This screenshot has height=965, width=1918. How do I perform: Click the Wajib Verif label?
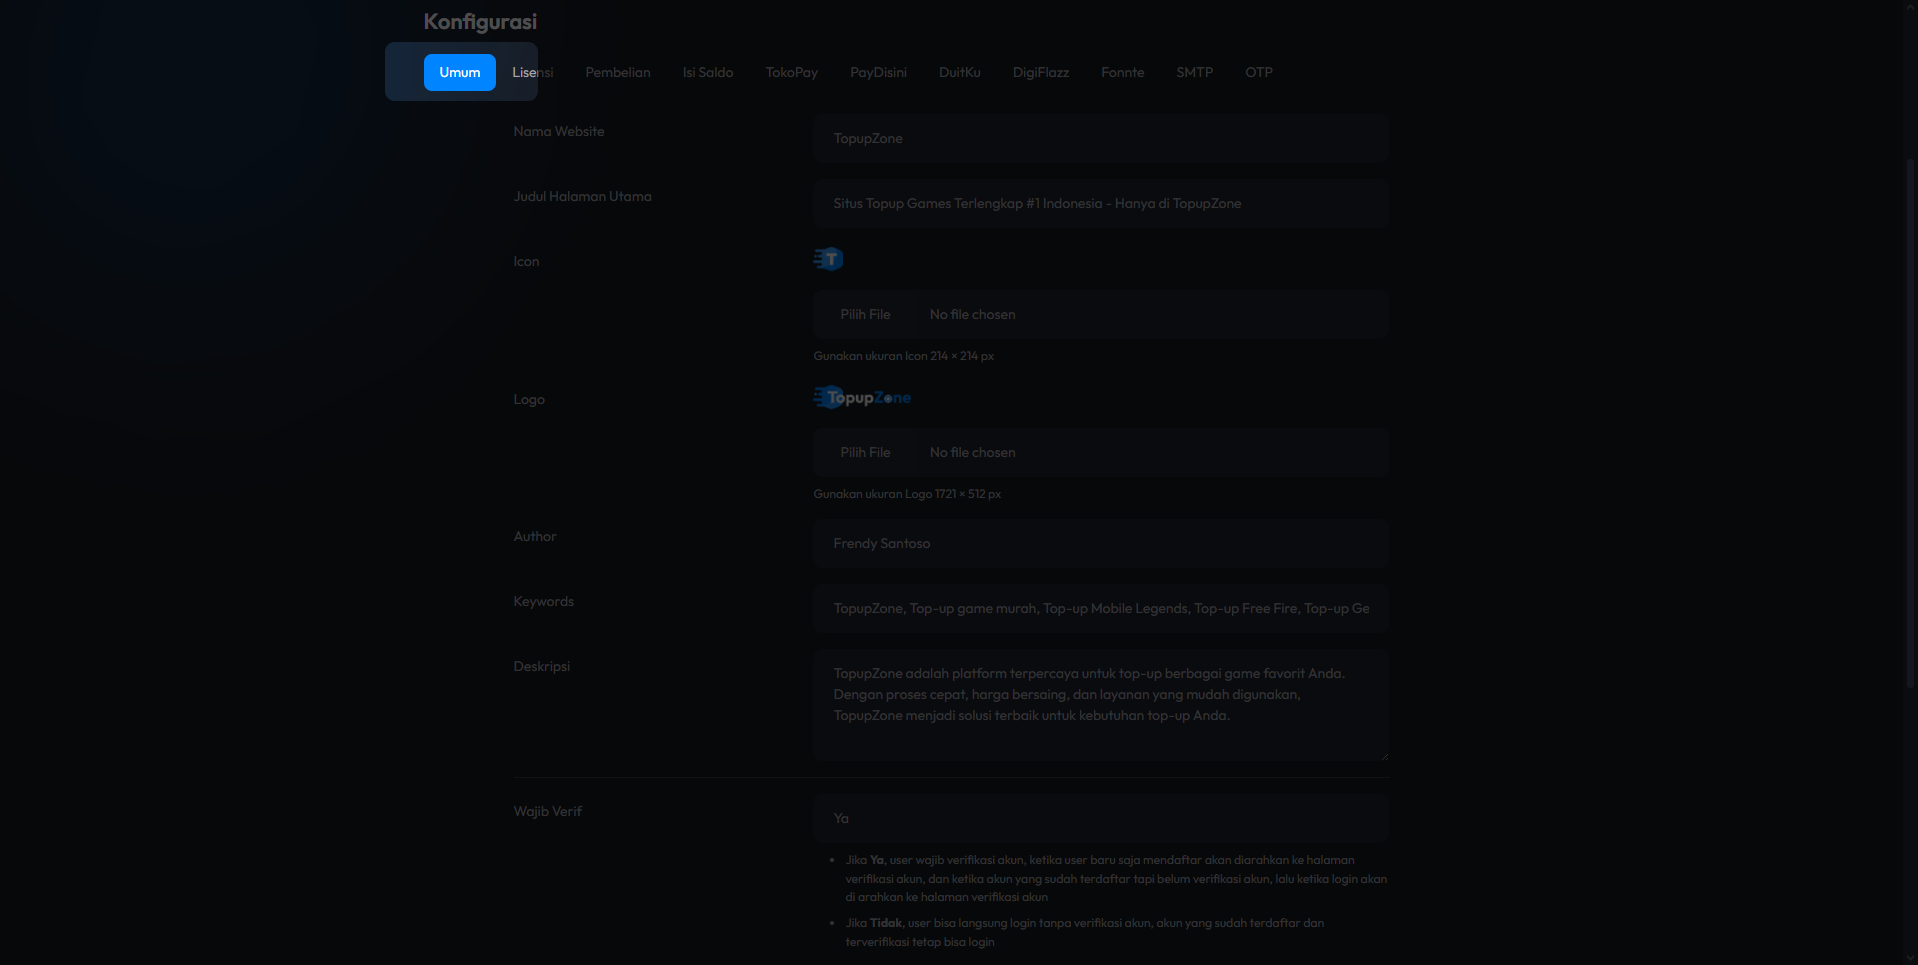click(x=547, y=811)
